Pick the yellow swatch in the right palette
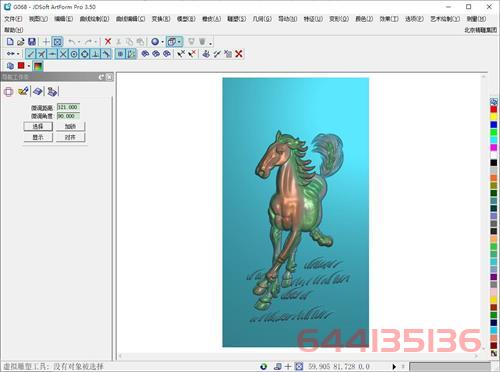 tap(494, 117)
